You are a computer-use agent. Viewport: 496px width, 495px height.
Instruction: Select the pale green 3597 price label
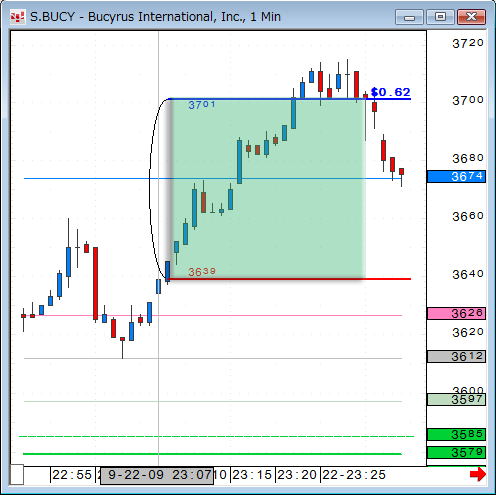456,399
